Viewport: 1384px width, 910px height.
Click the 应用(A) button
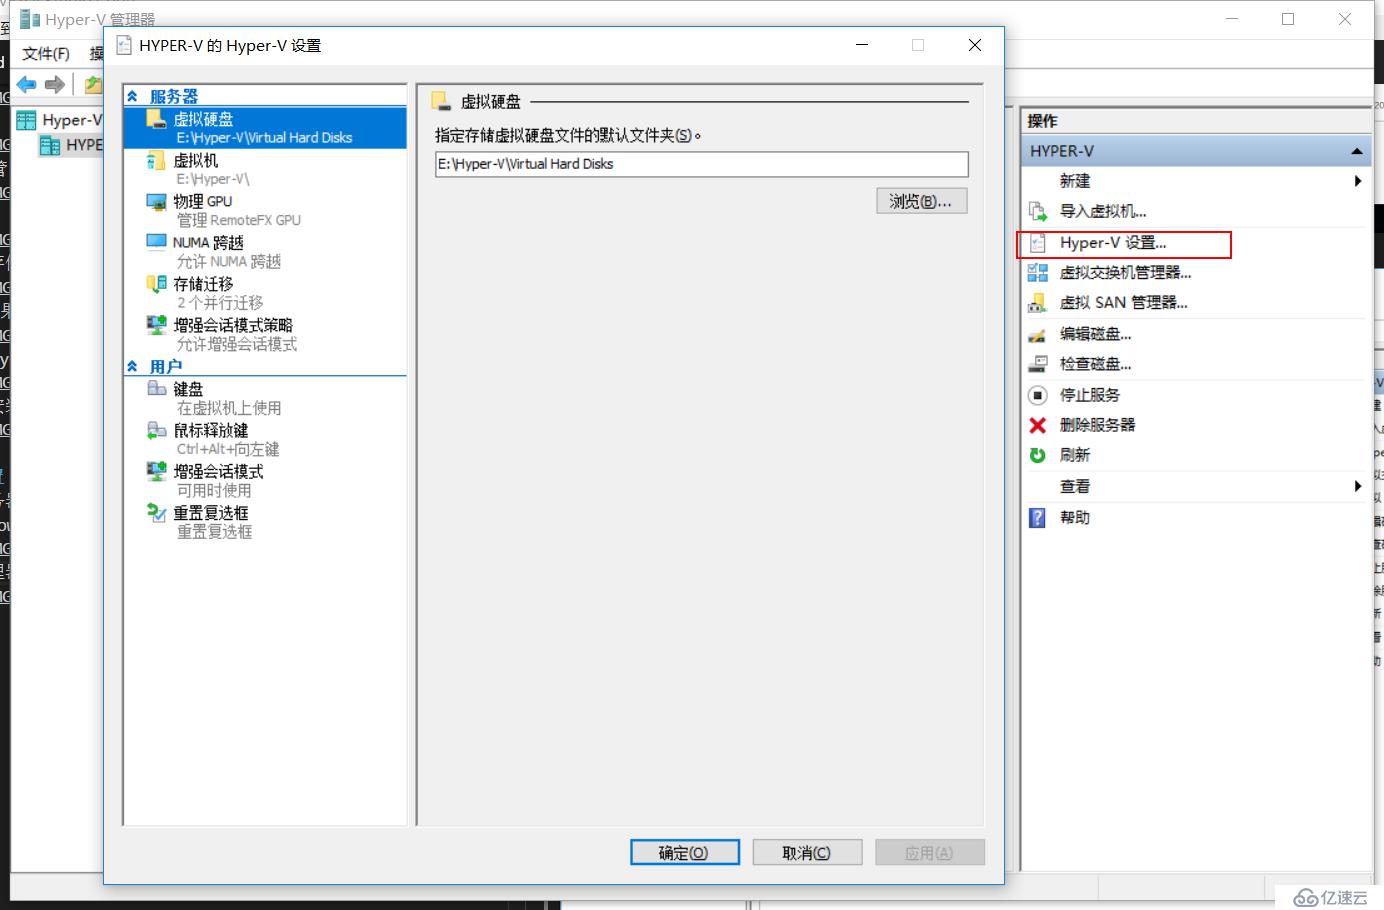tap(929, 852)
